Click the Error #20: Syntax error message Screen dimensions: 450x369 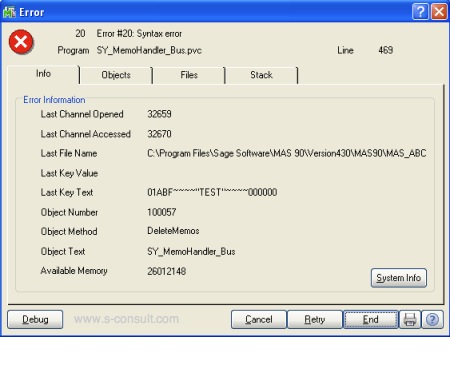(139, 34)
